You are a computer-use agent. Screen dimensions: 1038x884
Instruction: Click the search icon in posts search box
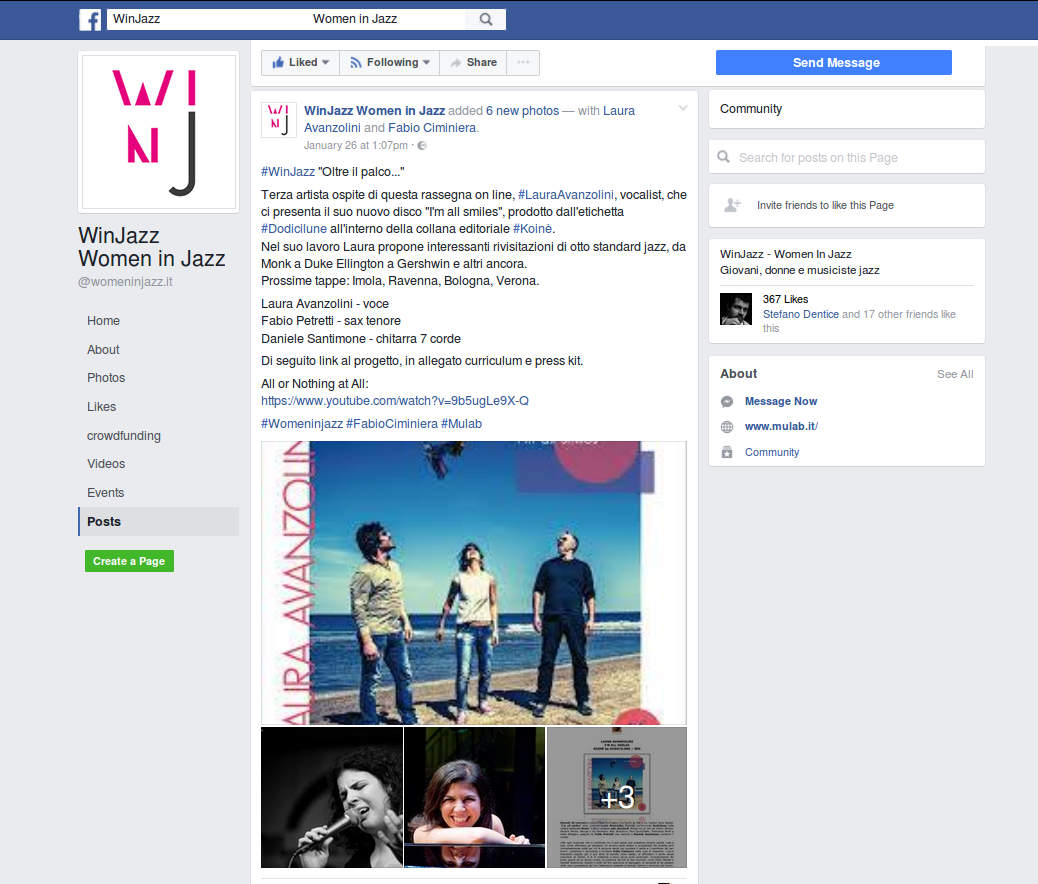[x=724, y=157]
